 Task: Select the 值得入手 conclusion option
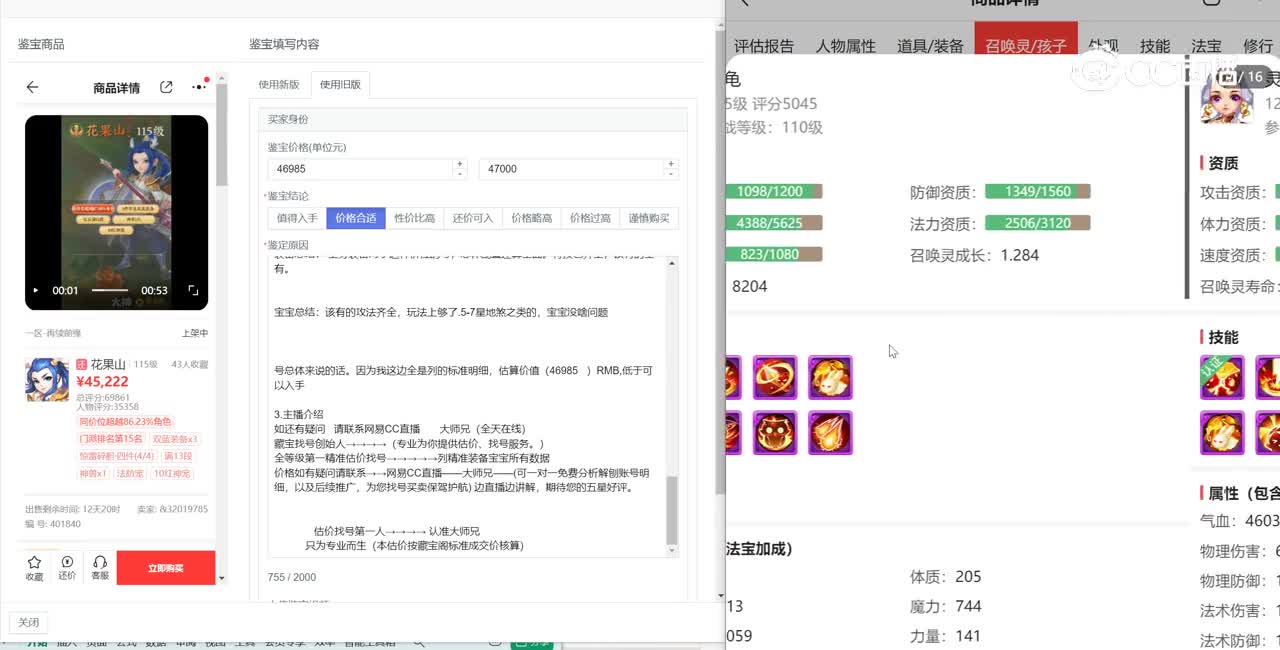click(297, 218)
